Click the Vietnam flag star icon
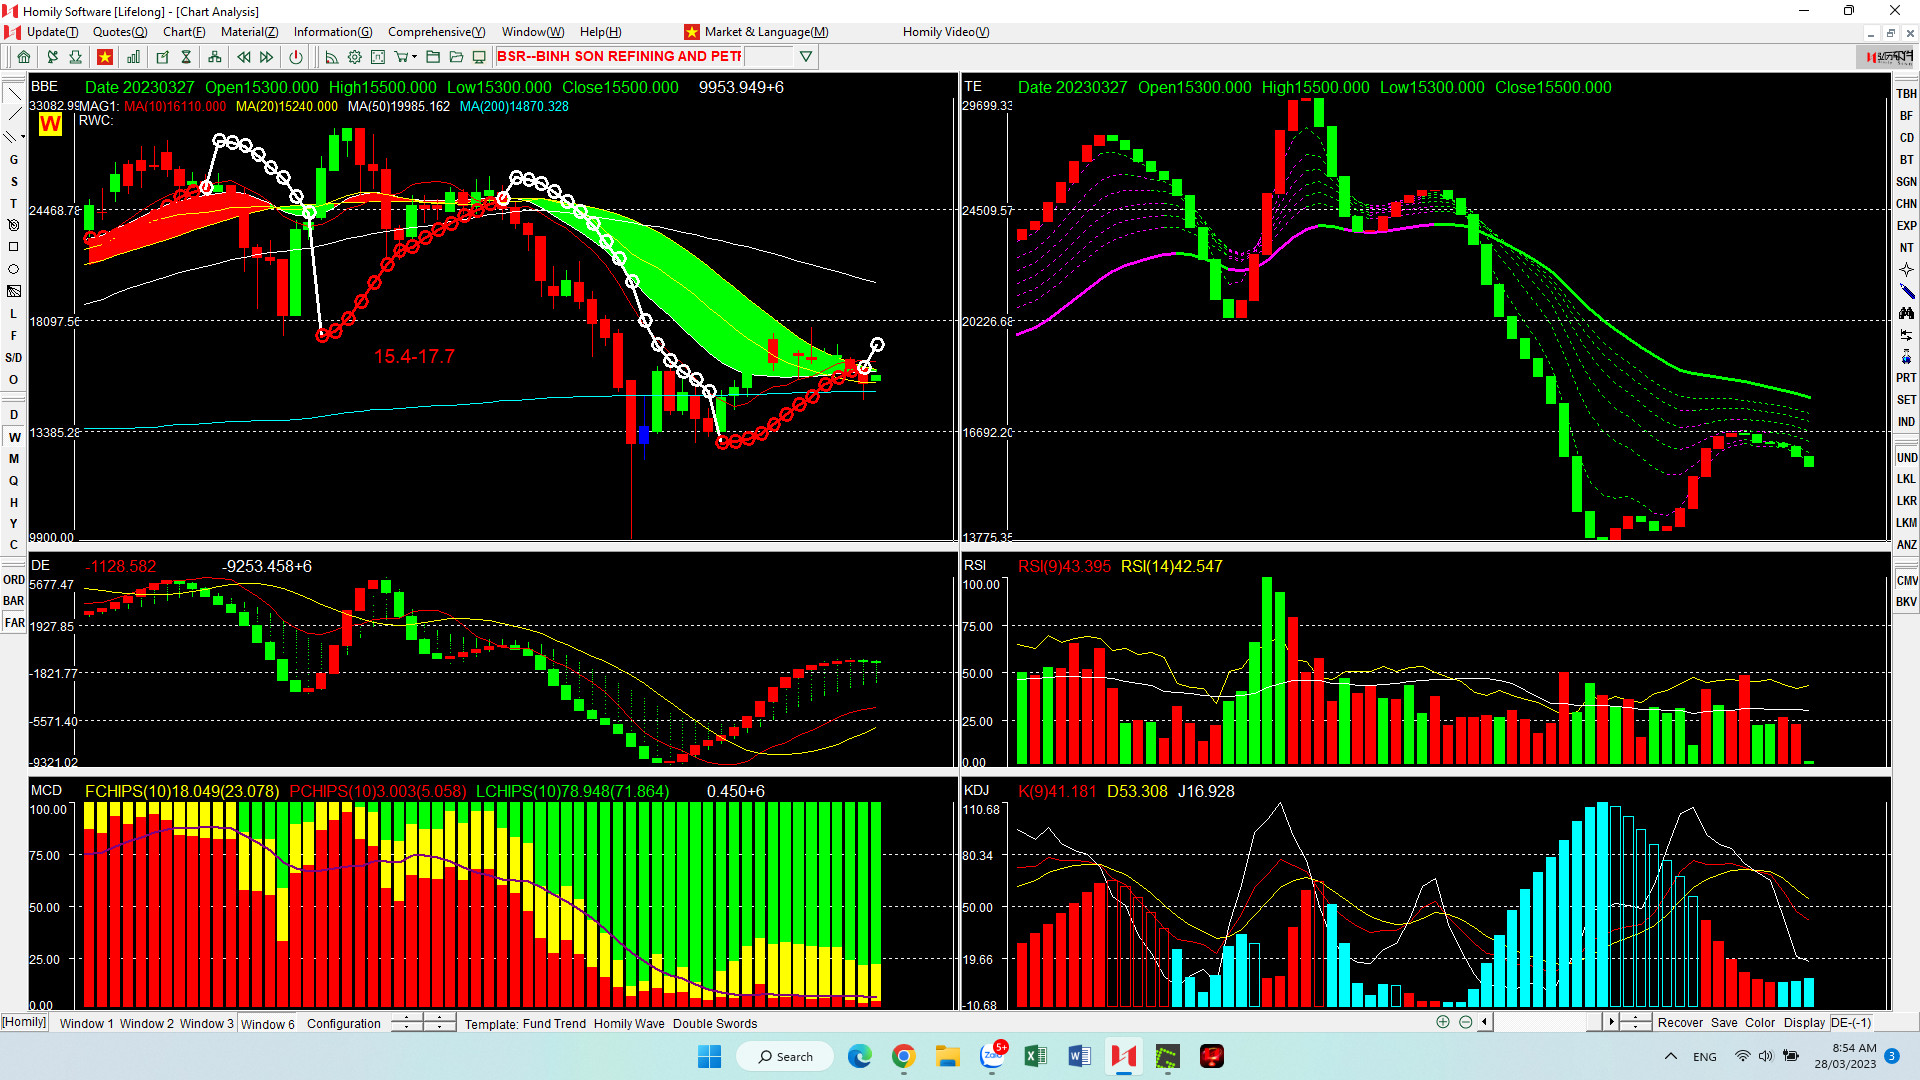The image size is (1920, 1080). (x=104, y=57)
